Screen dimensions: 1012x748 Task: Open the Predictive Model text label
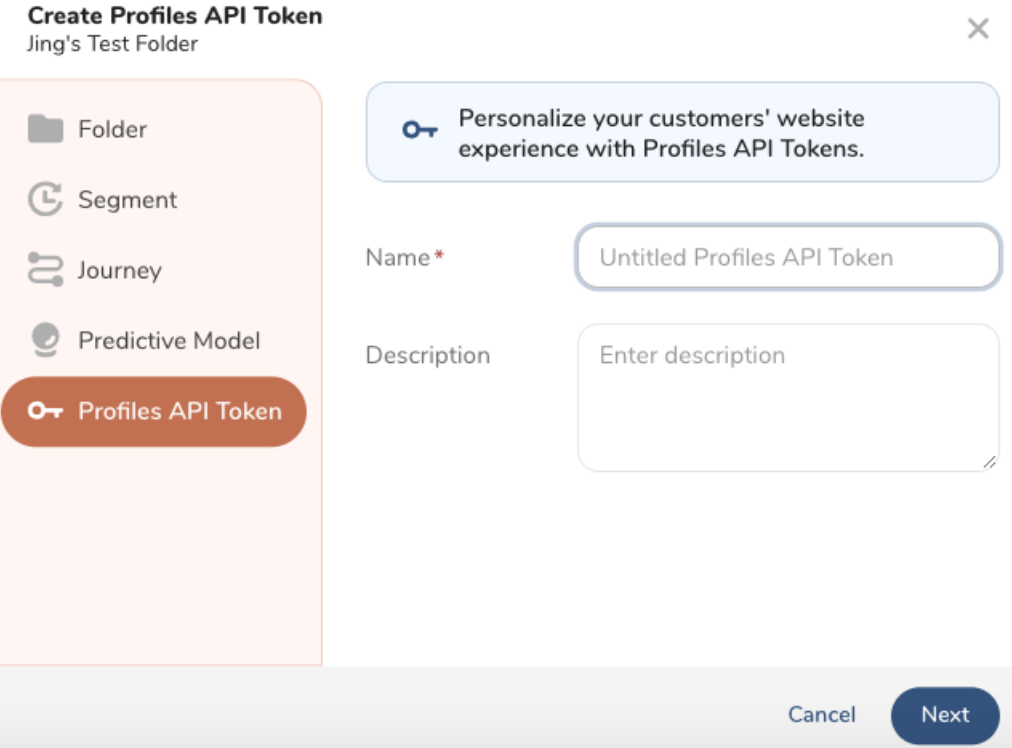pyautogui.click(x=169, y=341)
